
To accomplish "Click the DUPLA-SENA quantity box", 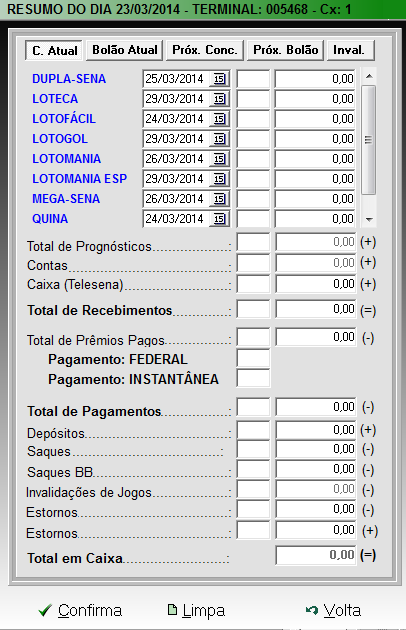I will click(253, 79).
